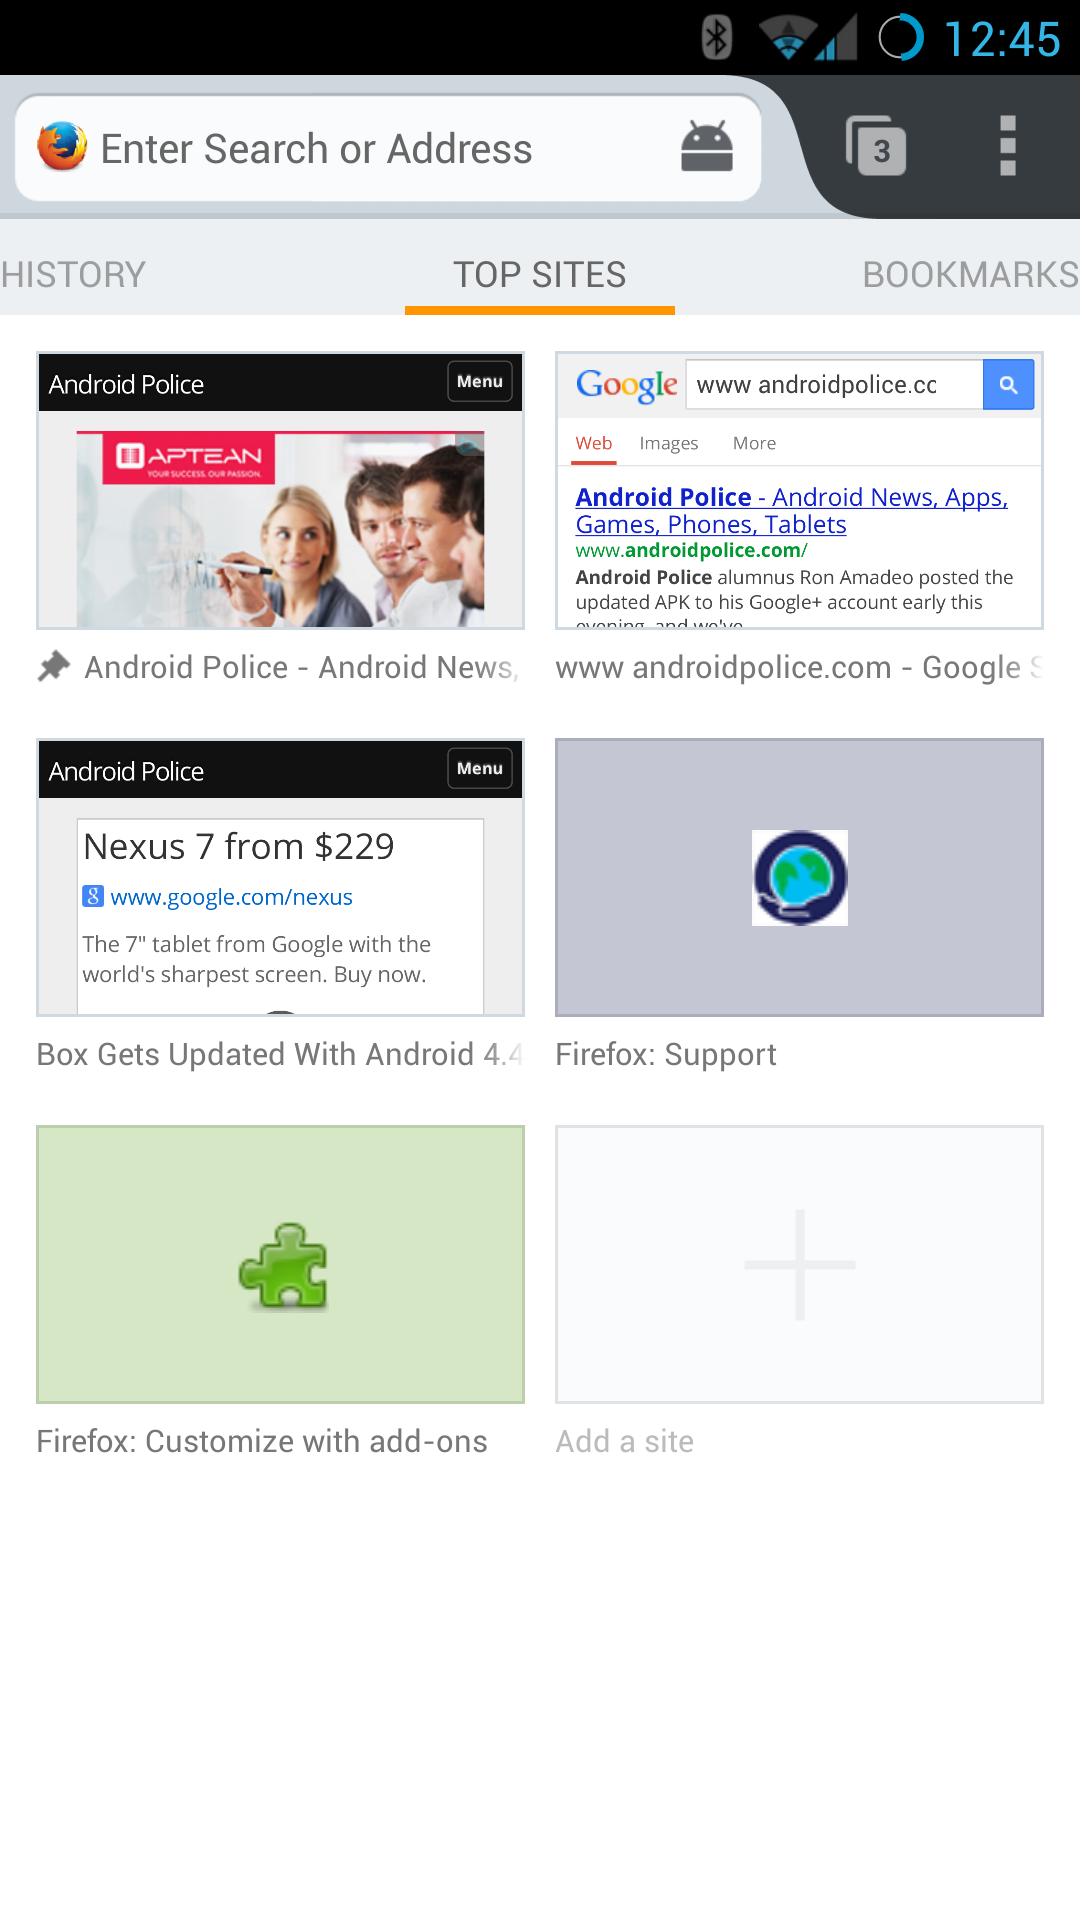Click the blue search button in the Google thumbnail
The width and height of the screenshot is (1080, 1920).
click(1008, 384)
